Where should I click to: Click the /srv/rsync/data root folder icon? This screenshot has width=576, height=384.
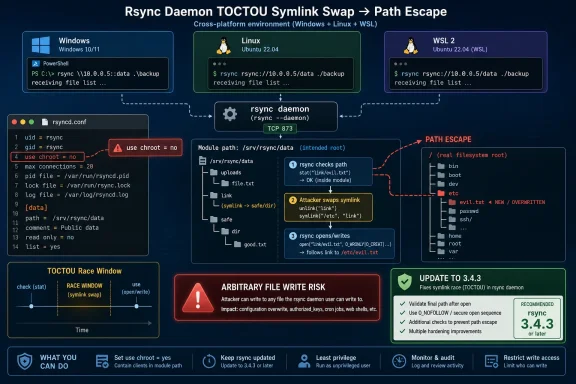[202, 161]
